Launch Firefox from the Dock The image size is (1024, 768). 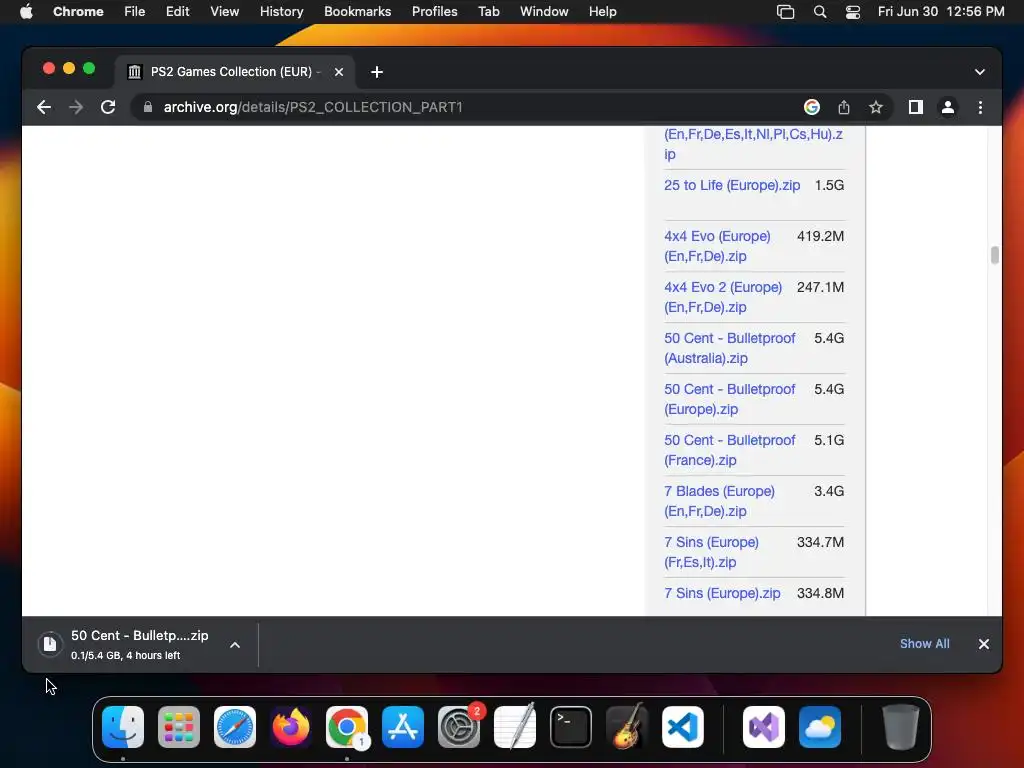[291, 727]
